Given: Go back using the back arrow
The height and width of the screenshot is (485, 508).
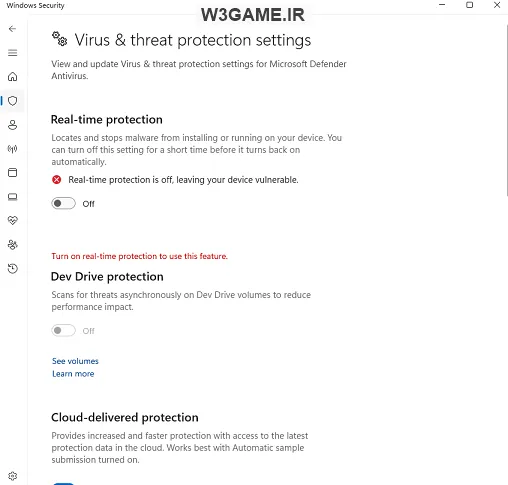Looking at the screenshot, I should 12,29.
